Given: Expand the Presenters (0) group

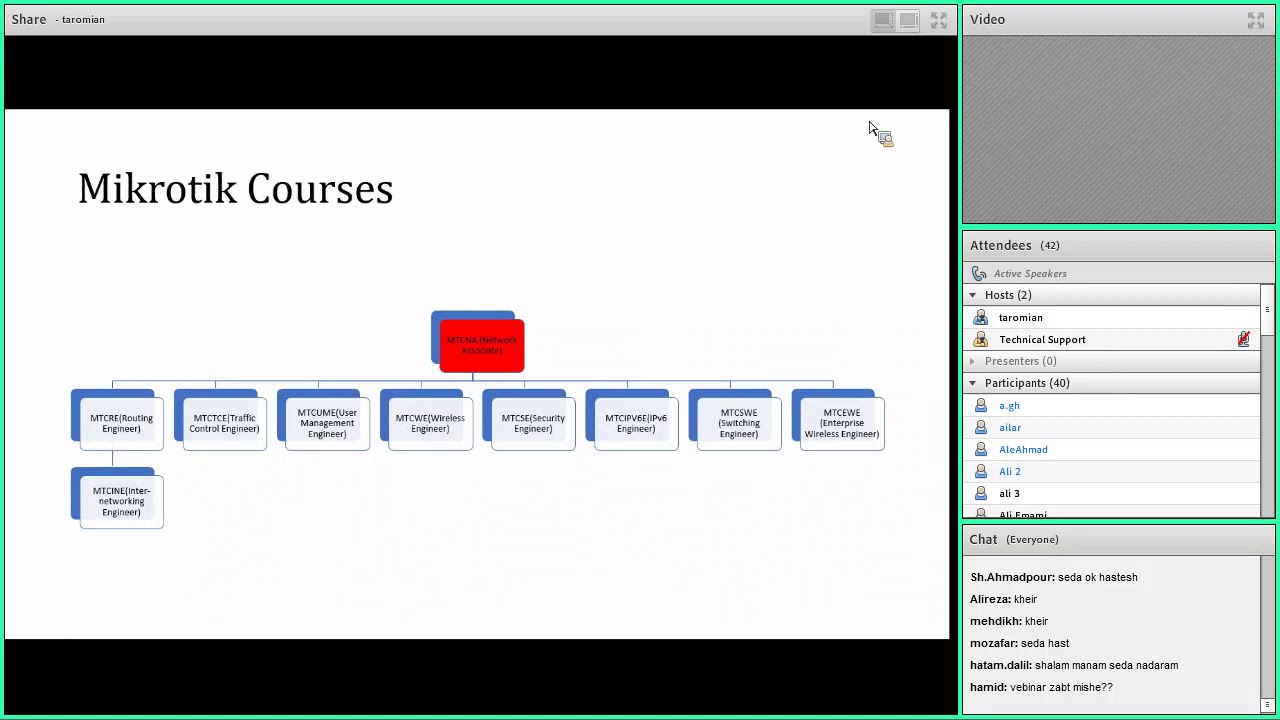Looking at the screenshot, I should 972,361.
